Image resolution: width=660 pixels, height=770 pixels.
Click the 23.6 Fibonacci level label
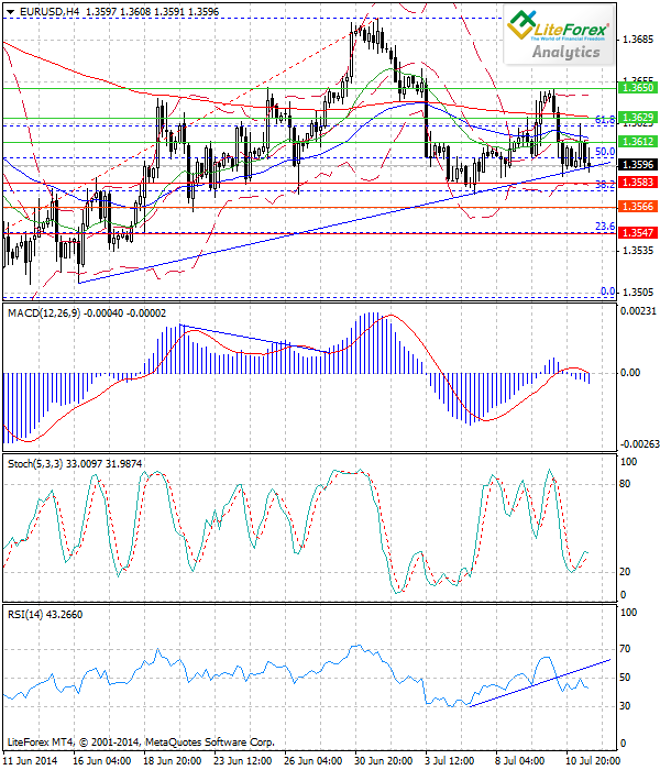(x=605, y=226)
